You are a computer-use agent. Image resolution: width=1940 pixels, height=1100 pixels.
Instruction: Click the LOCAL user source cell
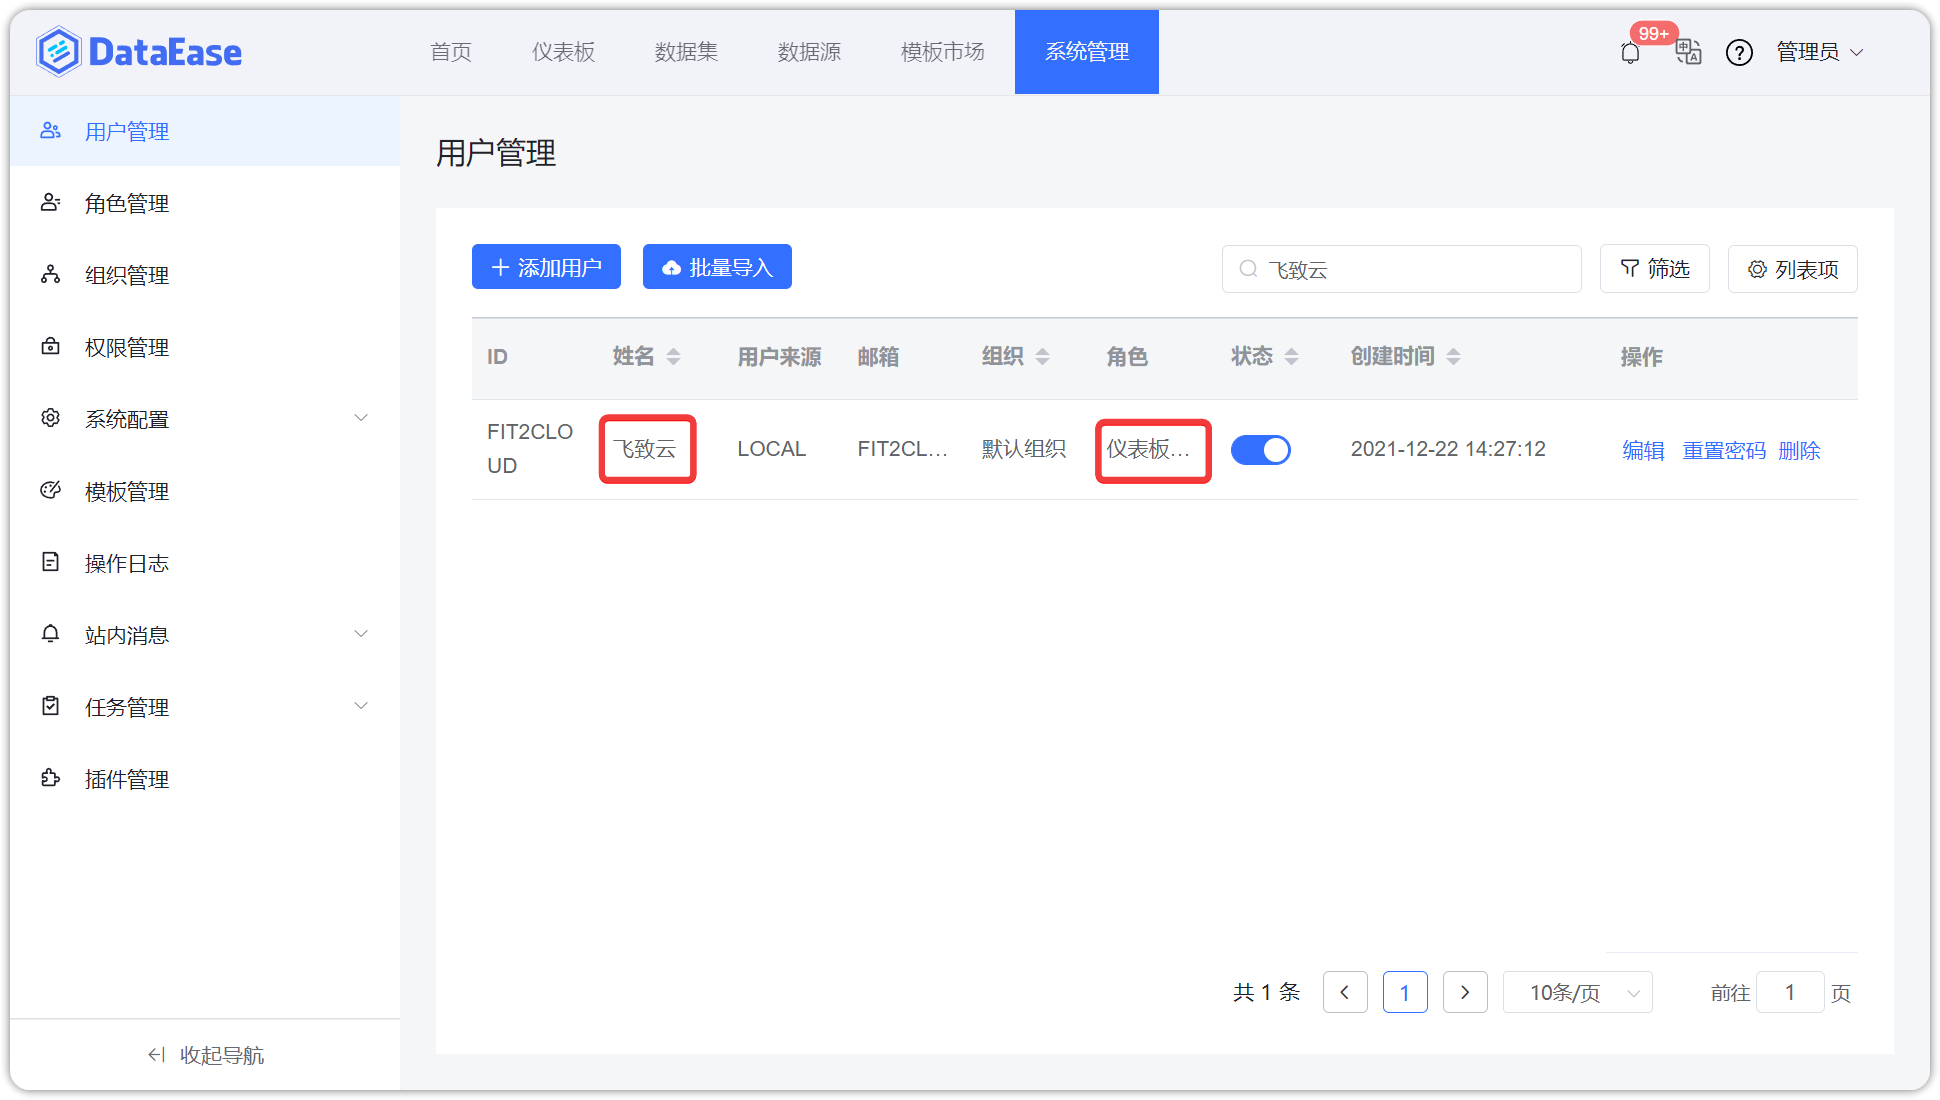coord(772,450)
